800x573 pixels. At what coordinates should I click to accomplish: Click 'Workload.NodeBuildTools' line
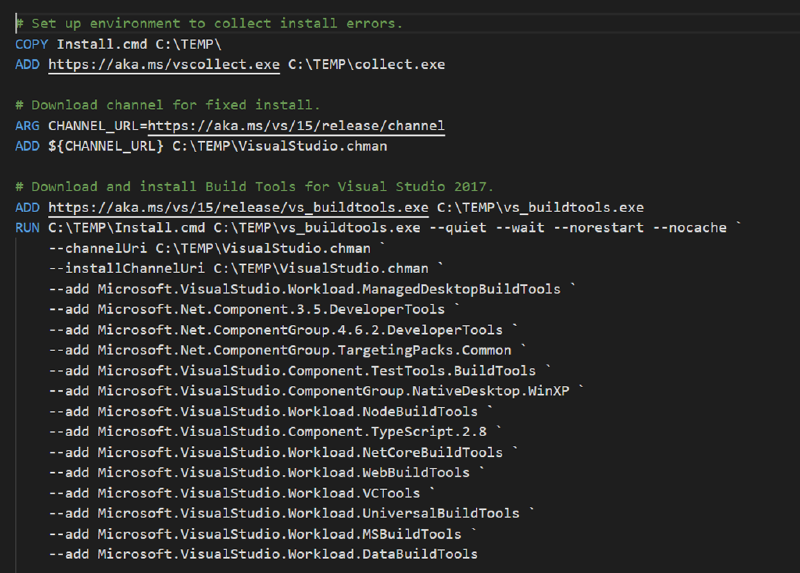pyautogui.click(x=270, y=412)
